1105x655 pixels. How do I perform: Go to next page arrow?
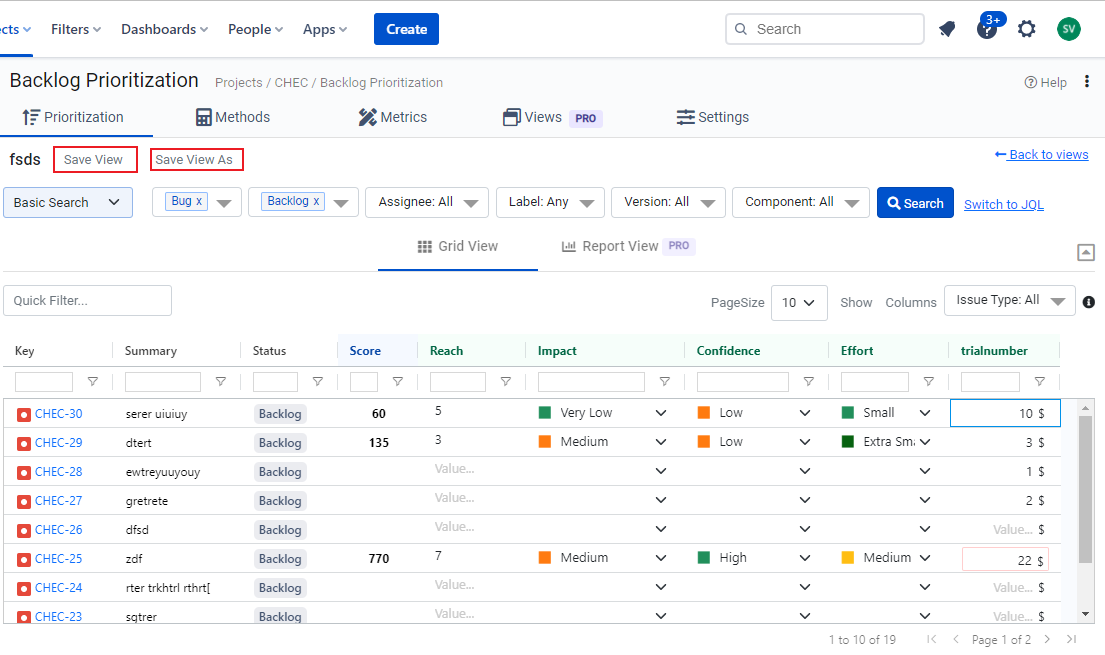tap(1047, 639)
